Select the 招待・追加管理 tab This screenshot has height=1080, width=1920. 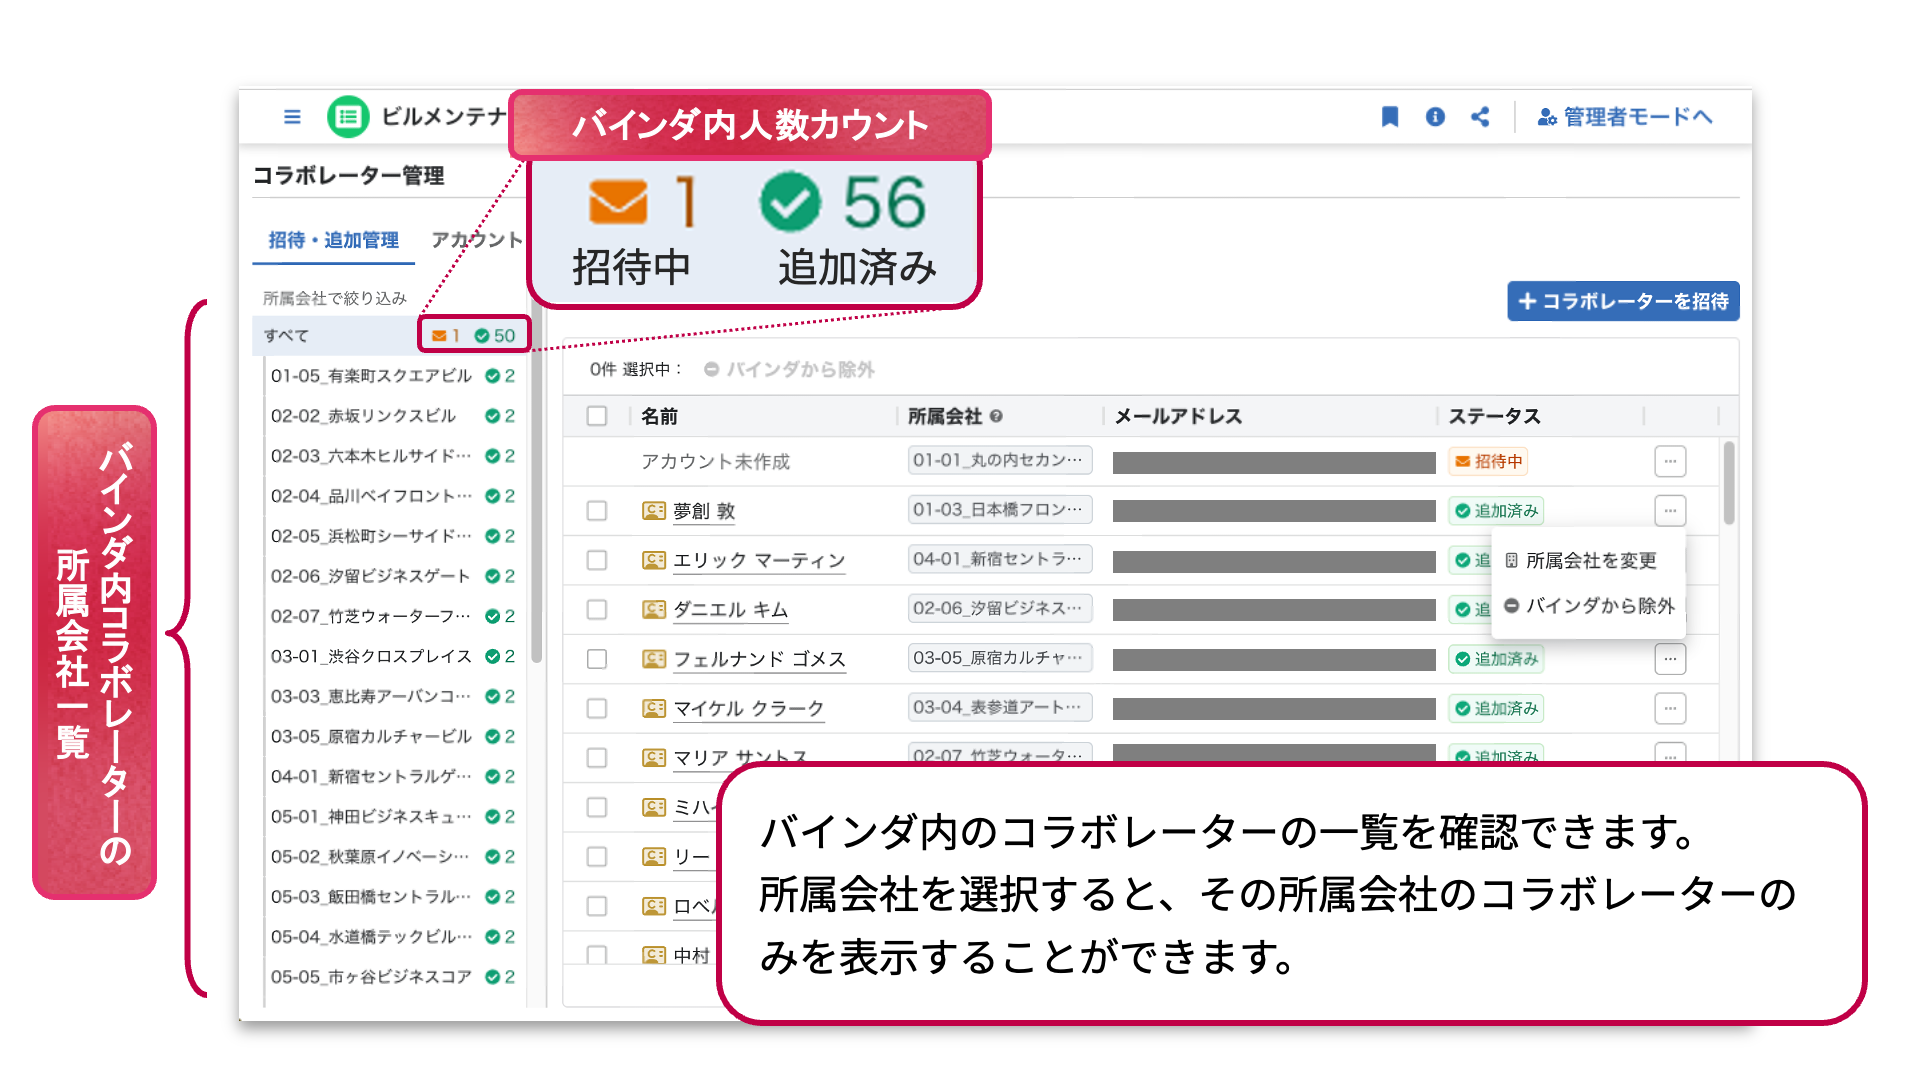point(333,240)
